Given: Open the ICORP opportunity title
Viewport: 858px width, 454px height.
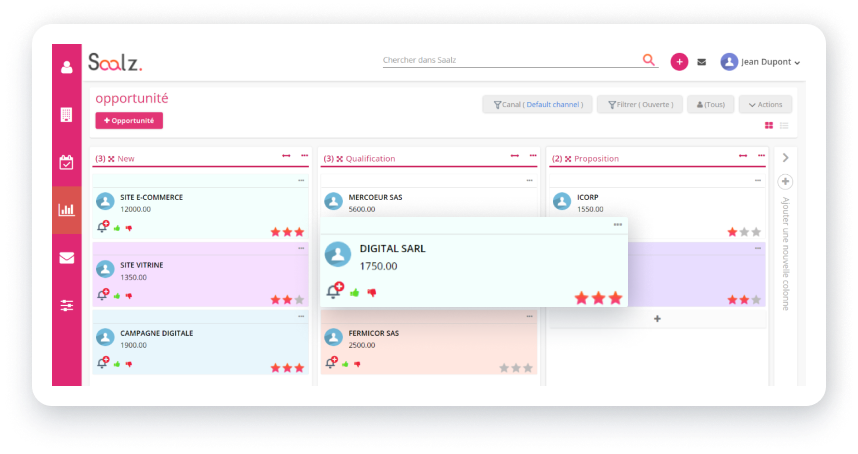Looking at the screenshot, I should tap(588, 197).
